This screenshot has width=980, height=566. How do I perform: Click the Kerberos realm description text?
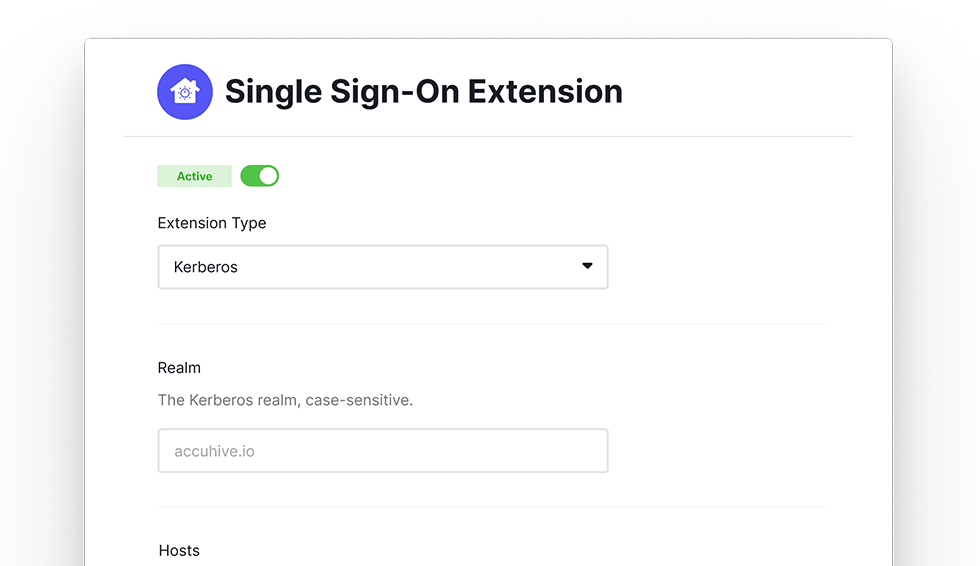(x=285, y=400)
